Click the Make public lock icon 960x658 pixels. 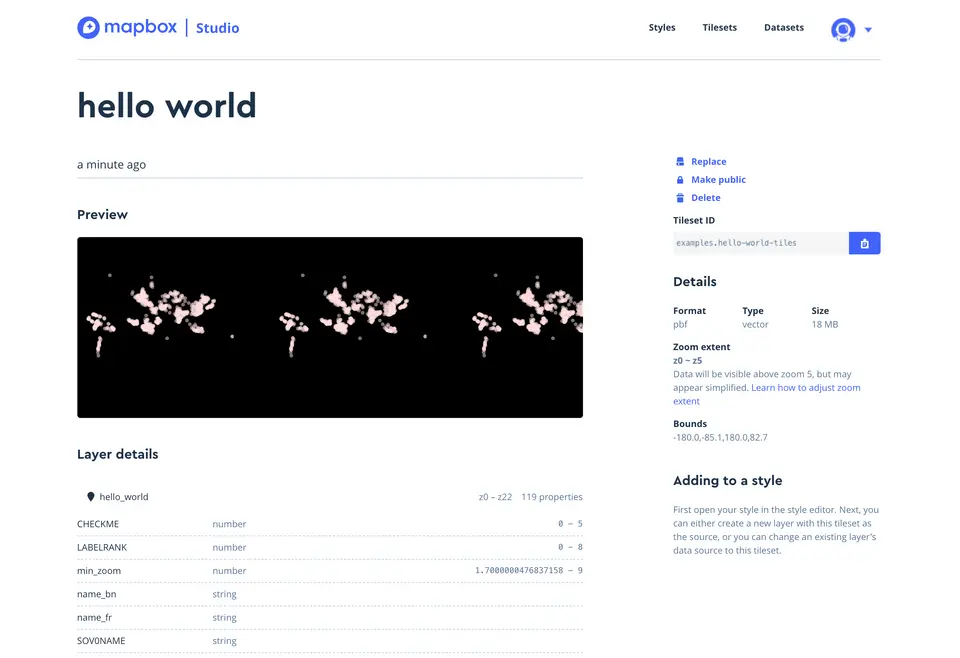(x=680, y=180)
